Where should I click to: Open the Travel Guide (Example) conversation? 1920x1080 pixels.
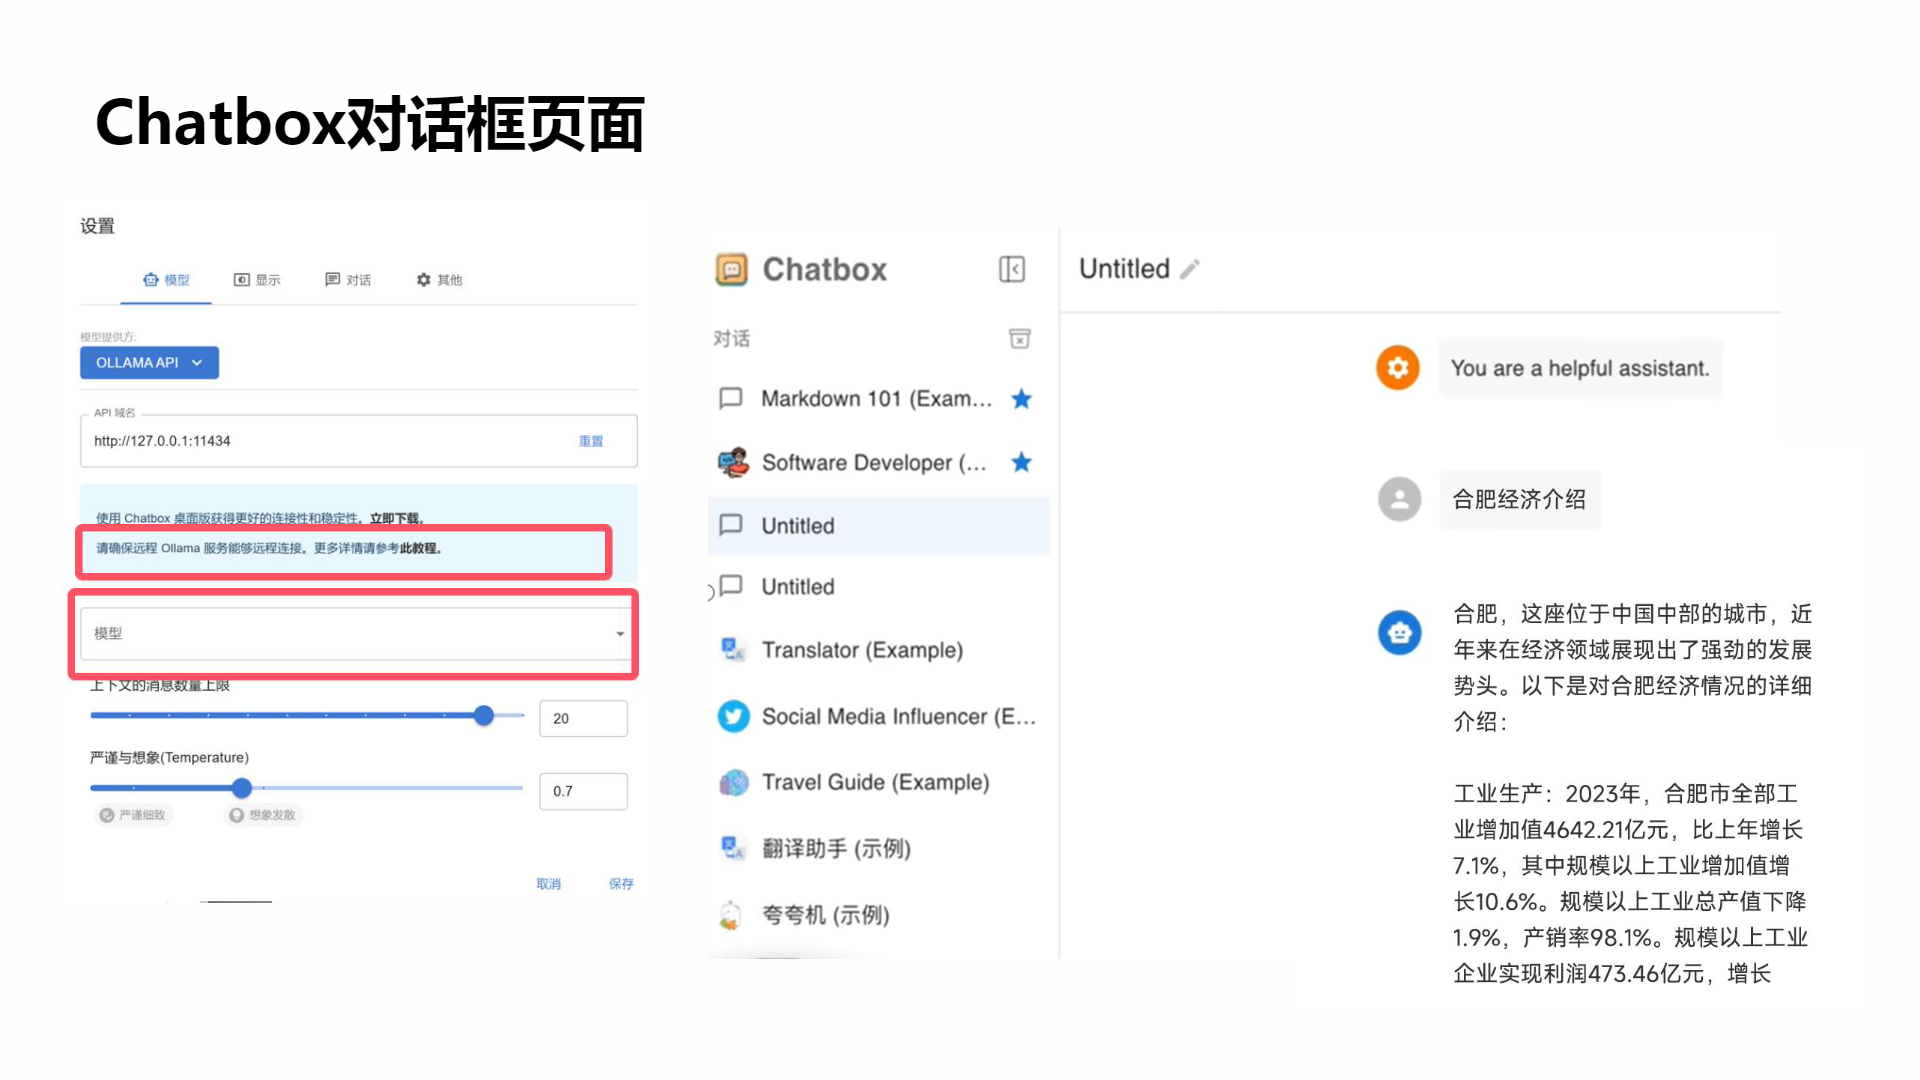[x=878, y=782]
